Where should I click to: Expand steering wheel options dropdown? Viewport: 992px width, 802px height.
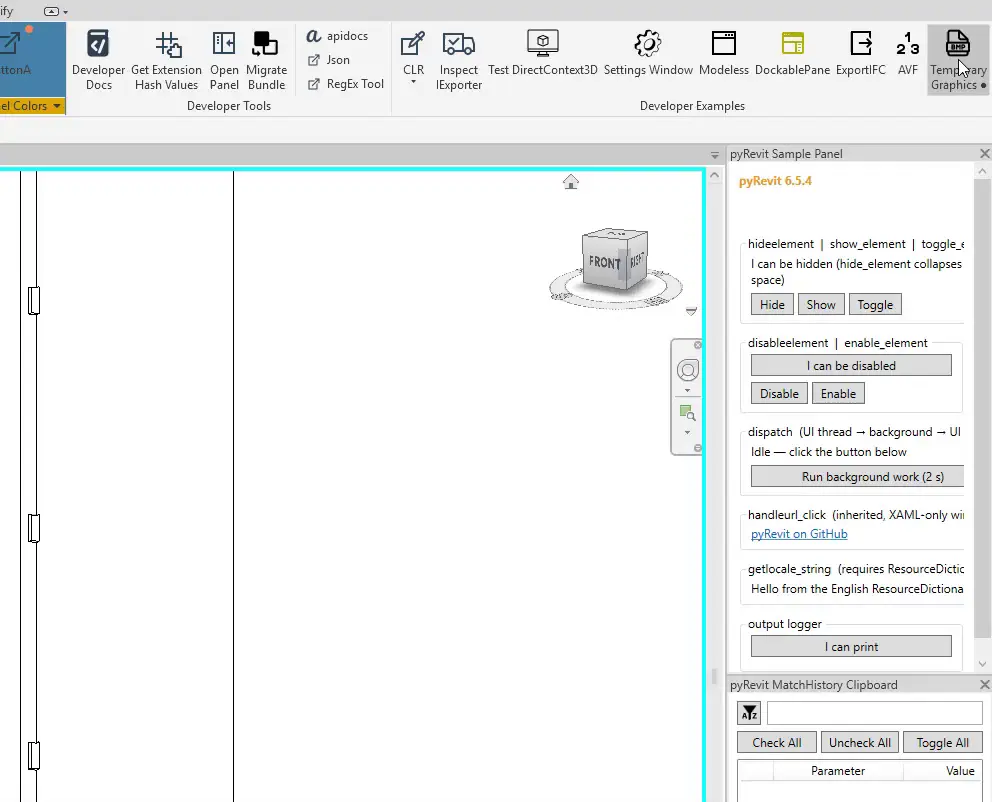point(688,391)
